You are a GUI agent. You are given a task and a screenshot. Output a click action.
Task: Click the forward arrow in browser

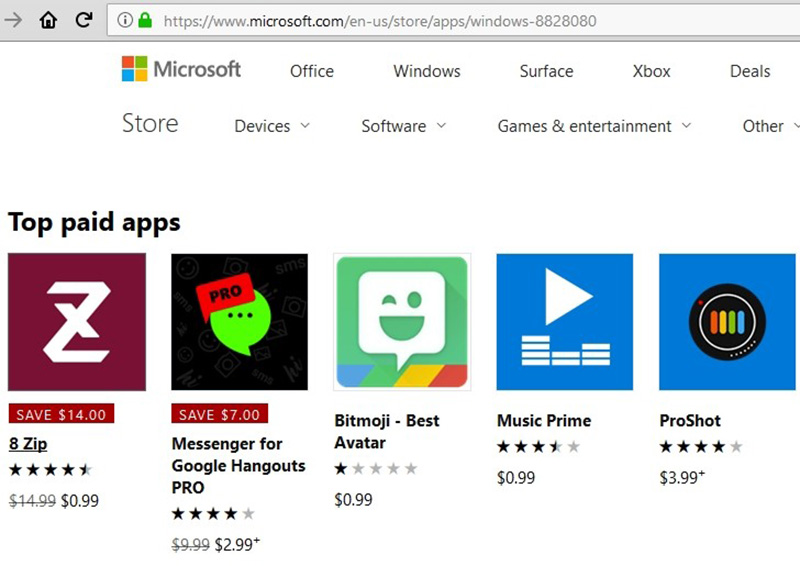[x=13, y=20]
